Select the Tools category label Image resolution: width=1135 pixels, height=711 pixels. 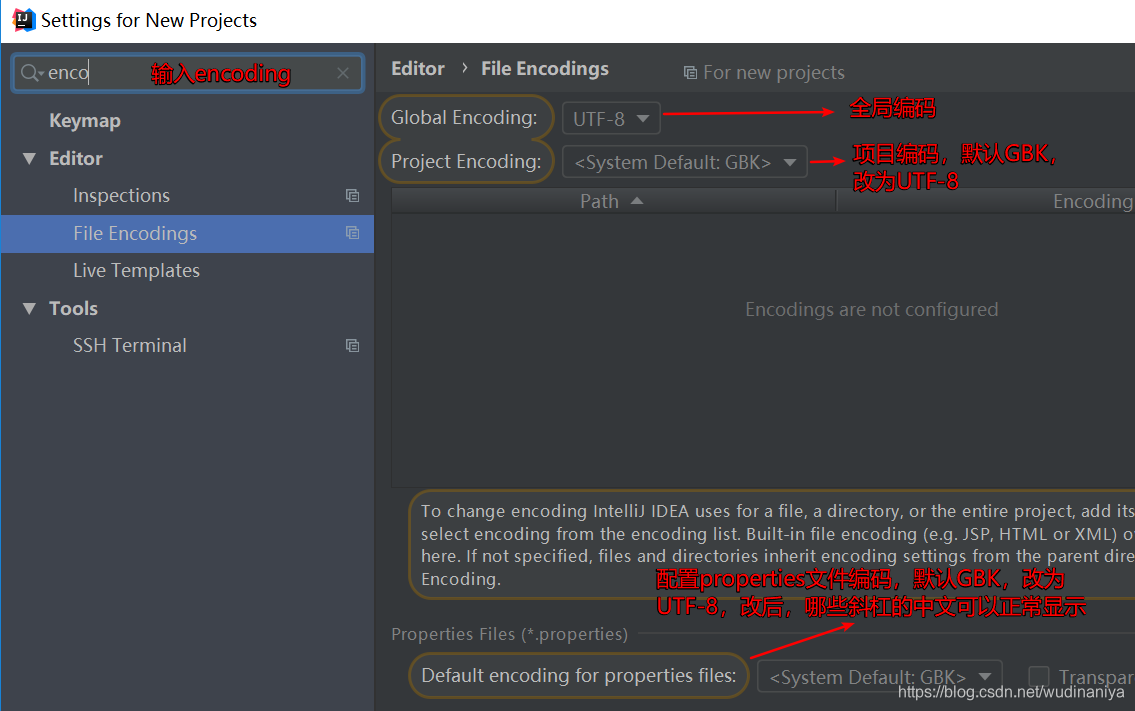click(x=73, y=308)
